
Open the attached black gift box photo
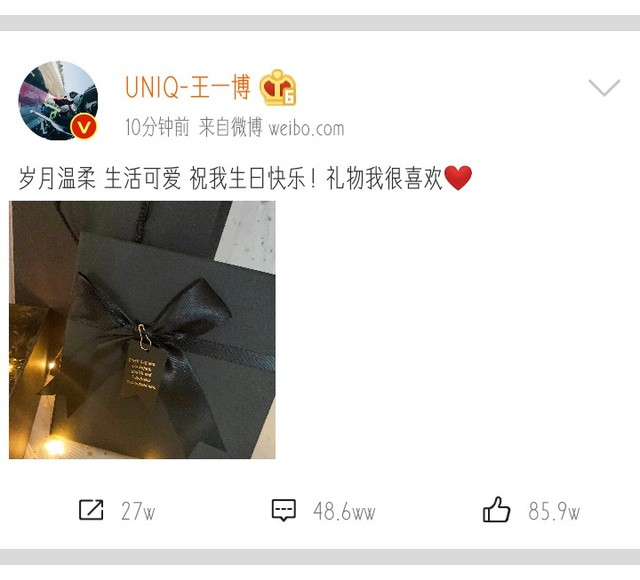point(142,330)
